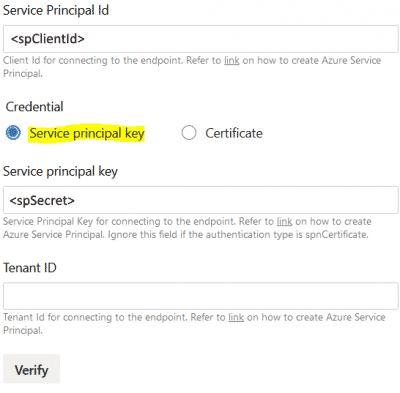Open the link in Service Principal Key help text
The image size is (400, 393).
(284, 221)
